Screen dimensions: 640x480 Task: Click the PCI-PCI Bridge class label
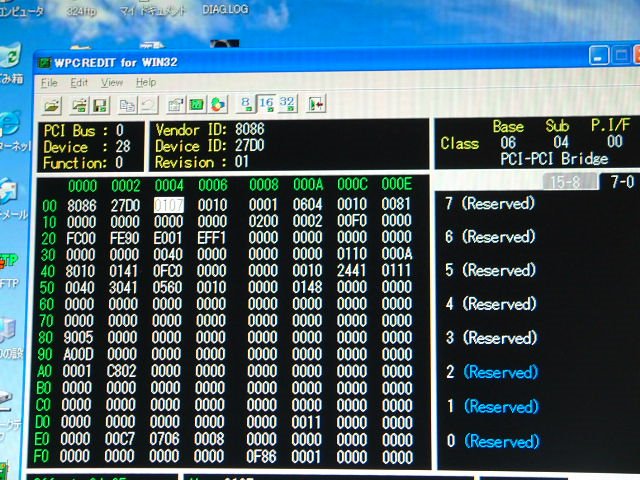[554, 158]
